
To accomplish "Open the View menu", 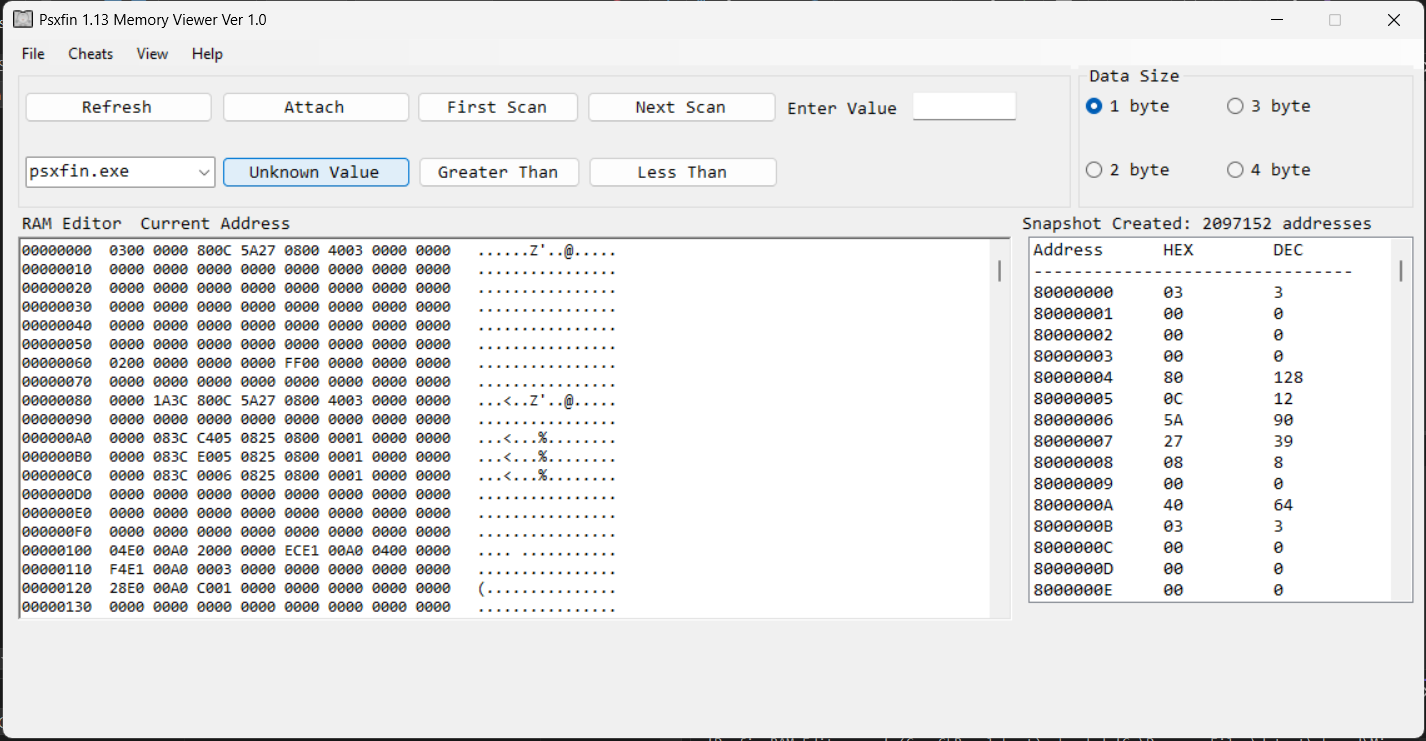I will (152, 54).
